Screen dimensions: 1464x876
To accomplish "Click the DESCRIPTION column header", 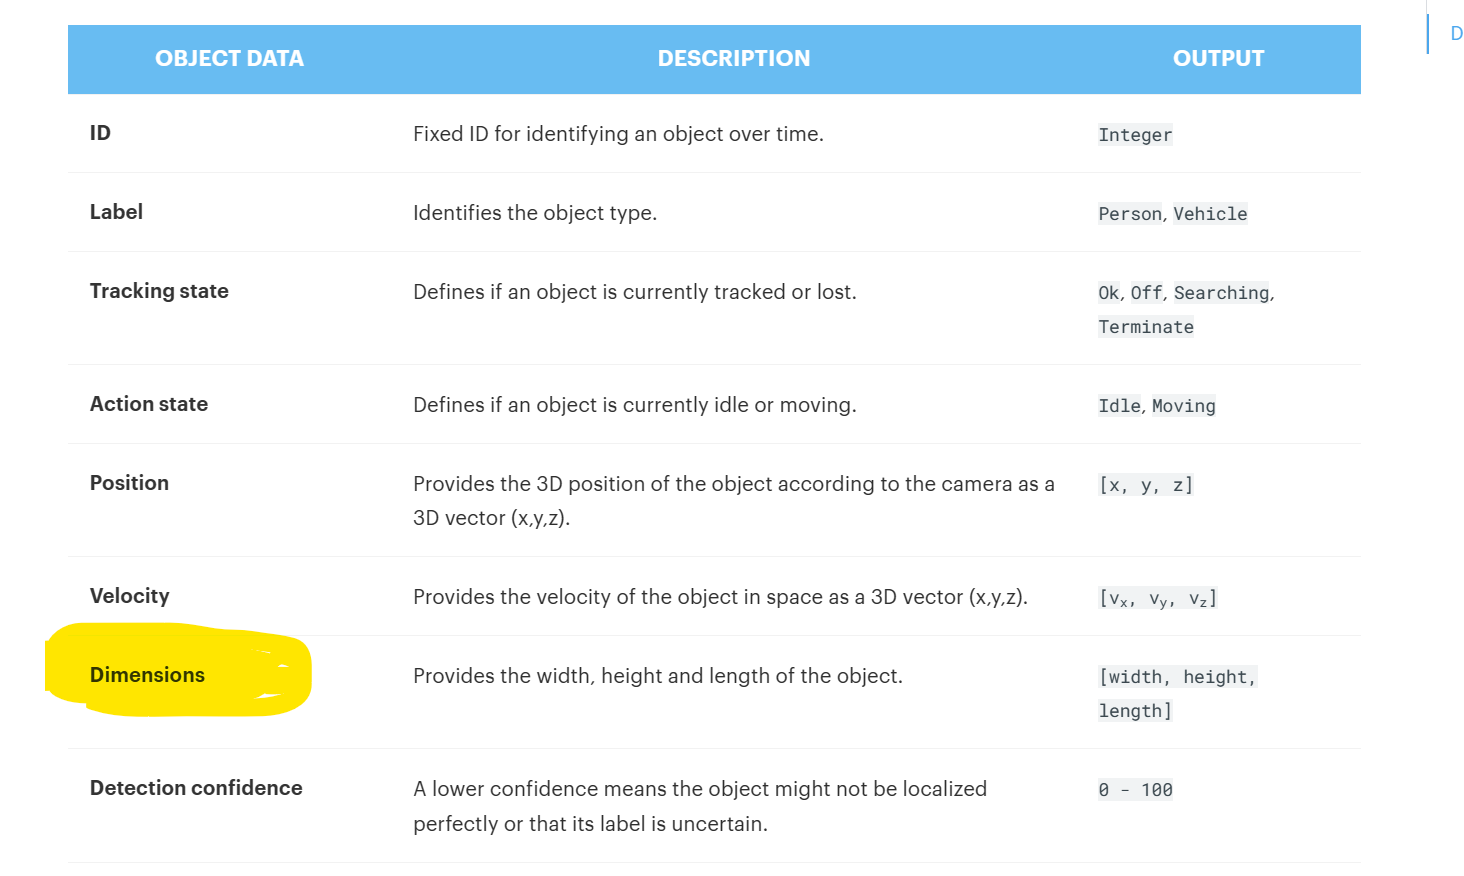I will pyautogui.click(x=733, y=59).
